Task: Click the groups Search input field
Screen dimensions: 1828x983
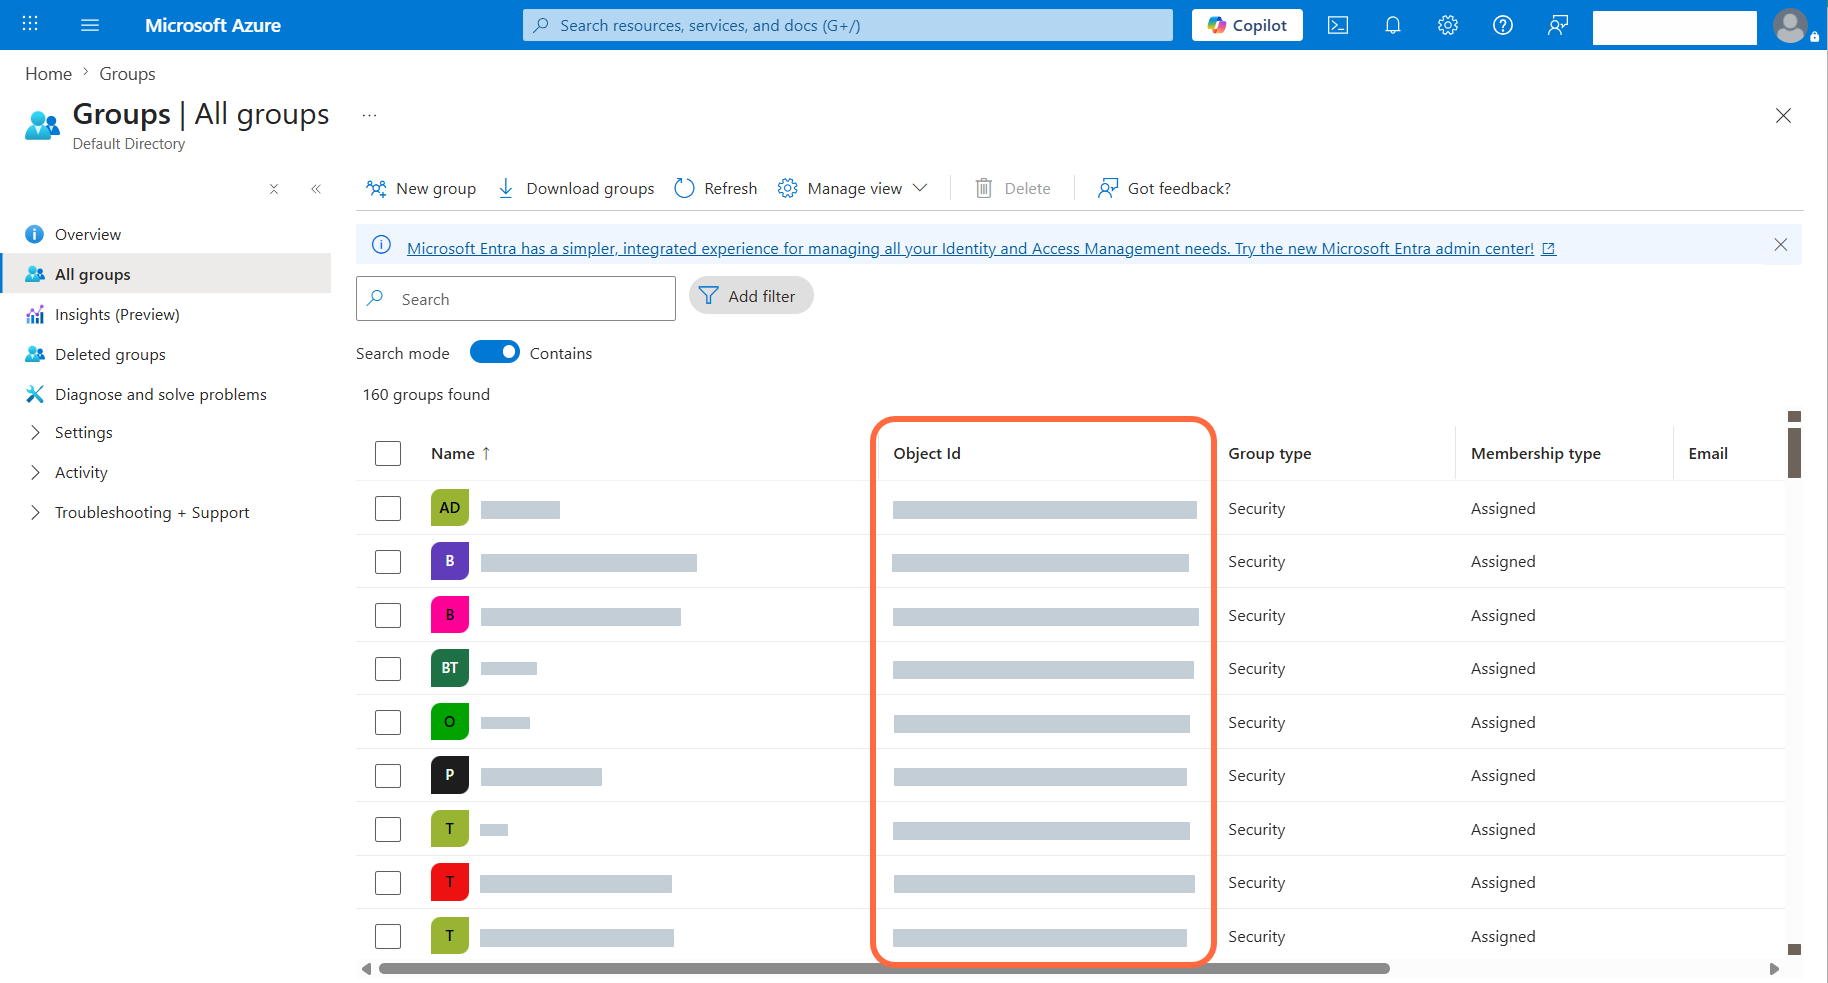Action: (x=516, y=299)
